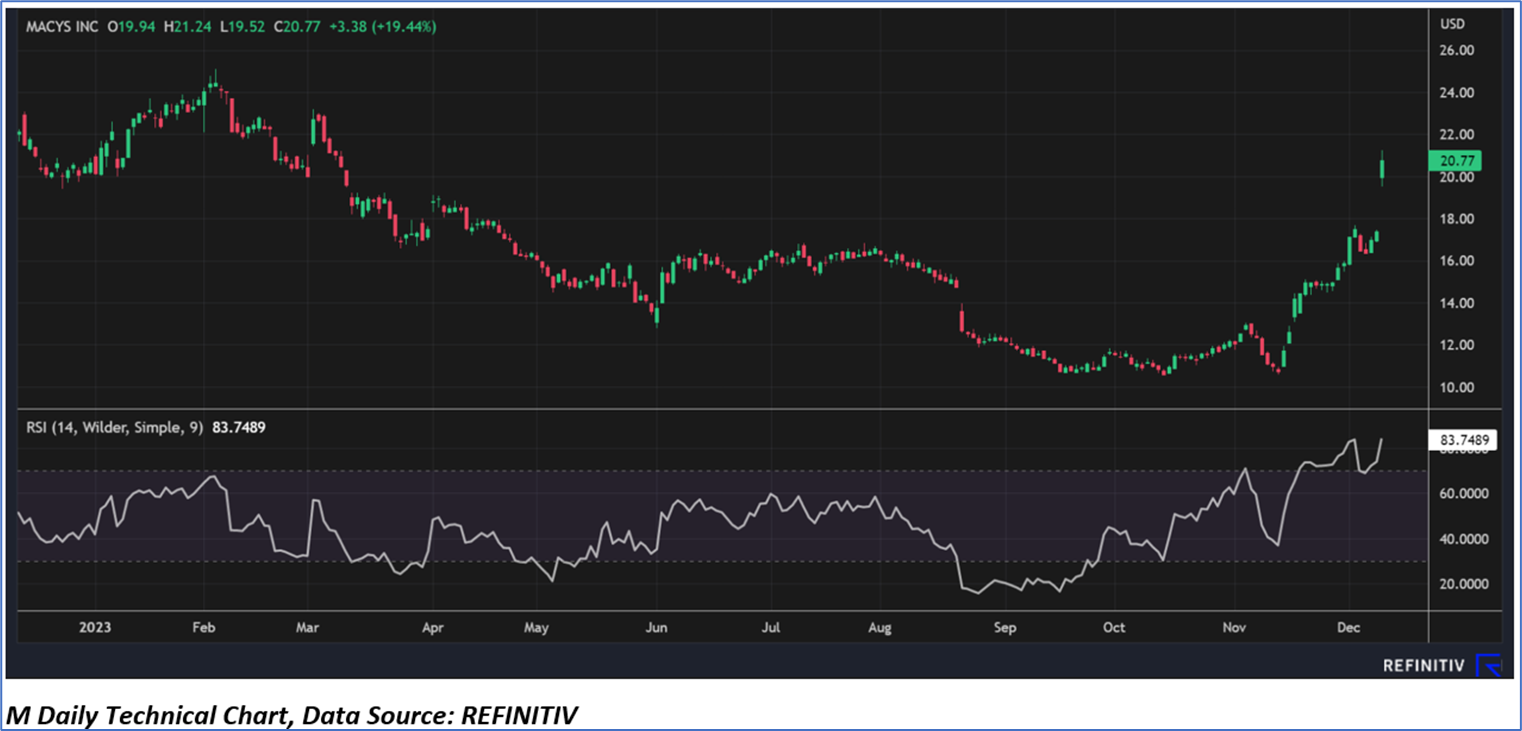Click the Jul time axis label
The width and height of the screenshot is (1522, 731).
(x=771, y=627)
